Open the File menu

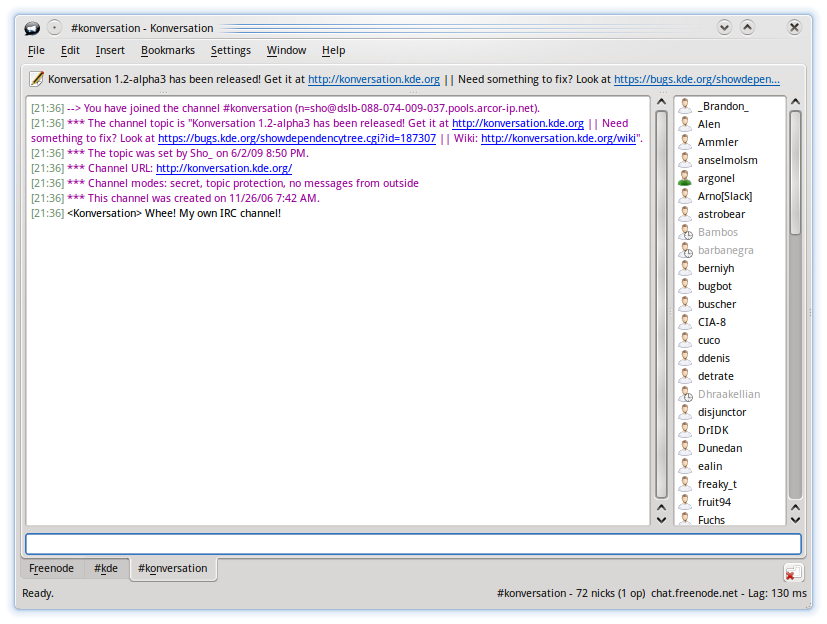click(36, 50)
